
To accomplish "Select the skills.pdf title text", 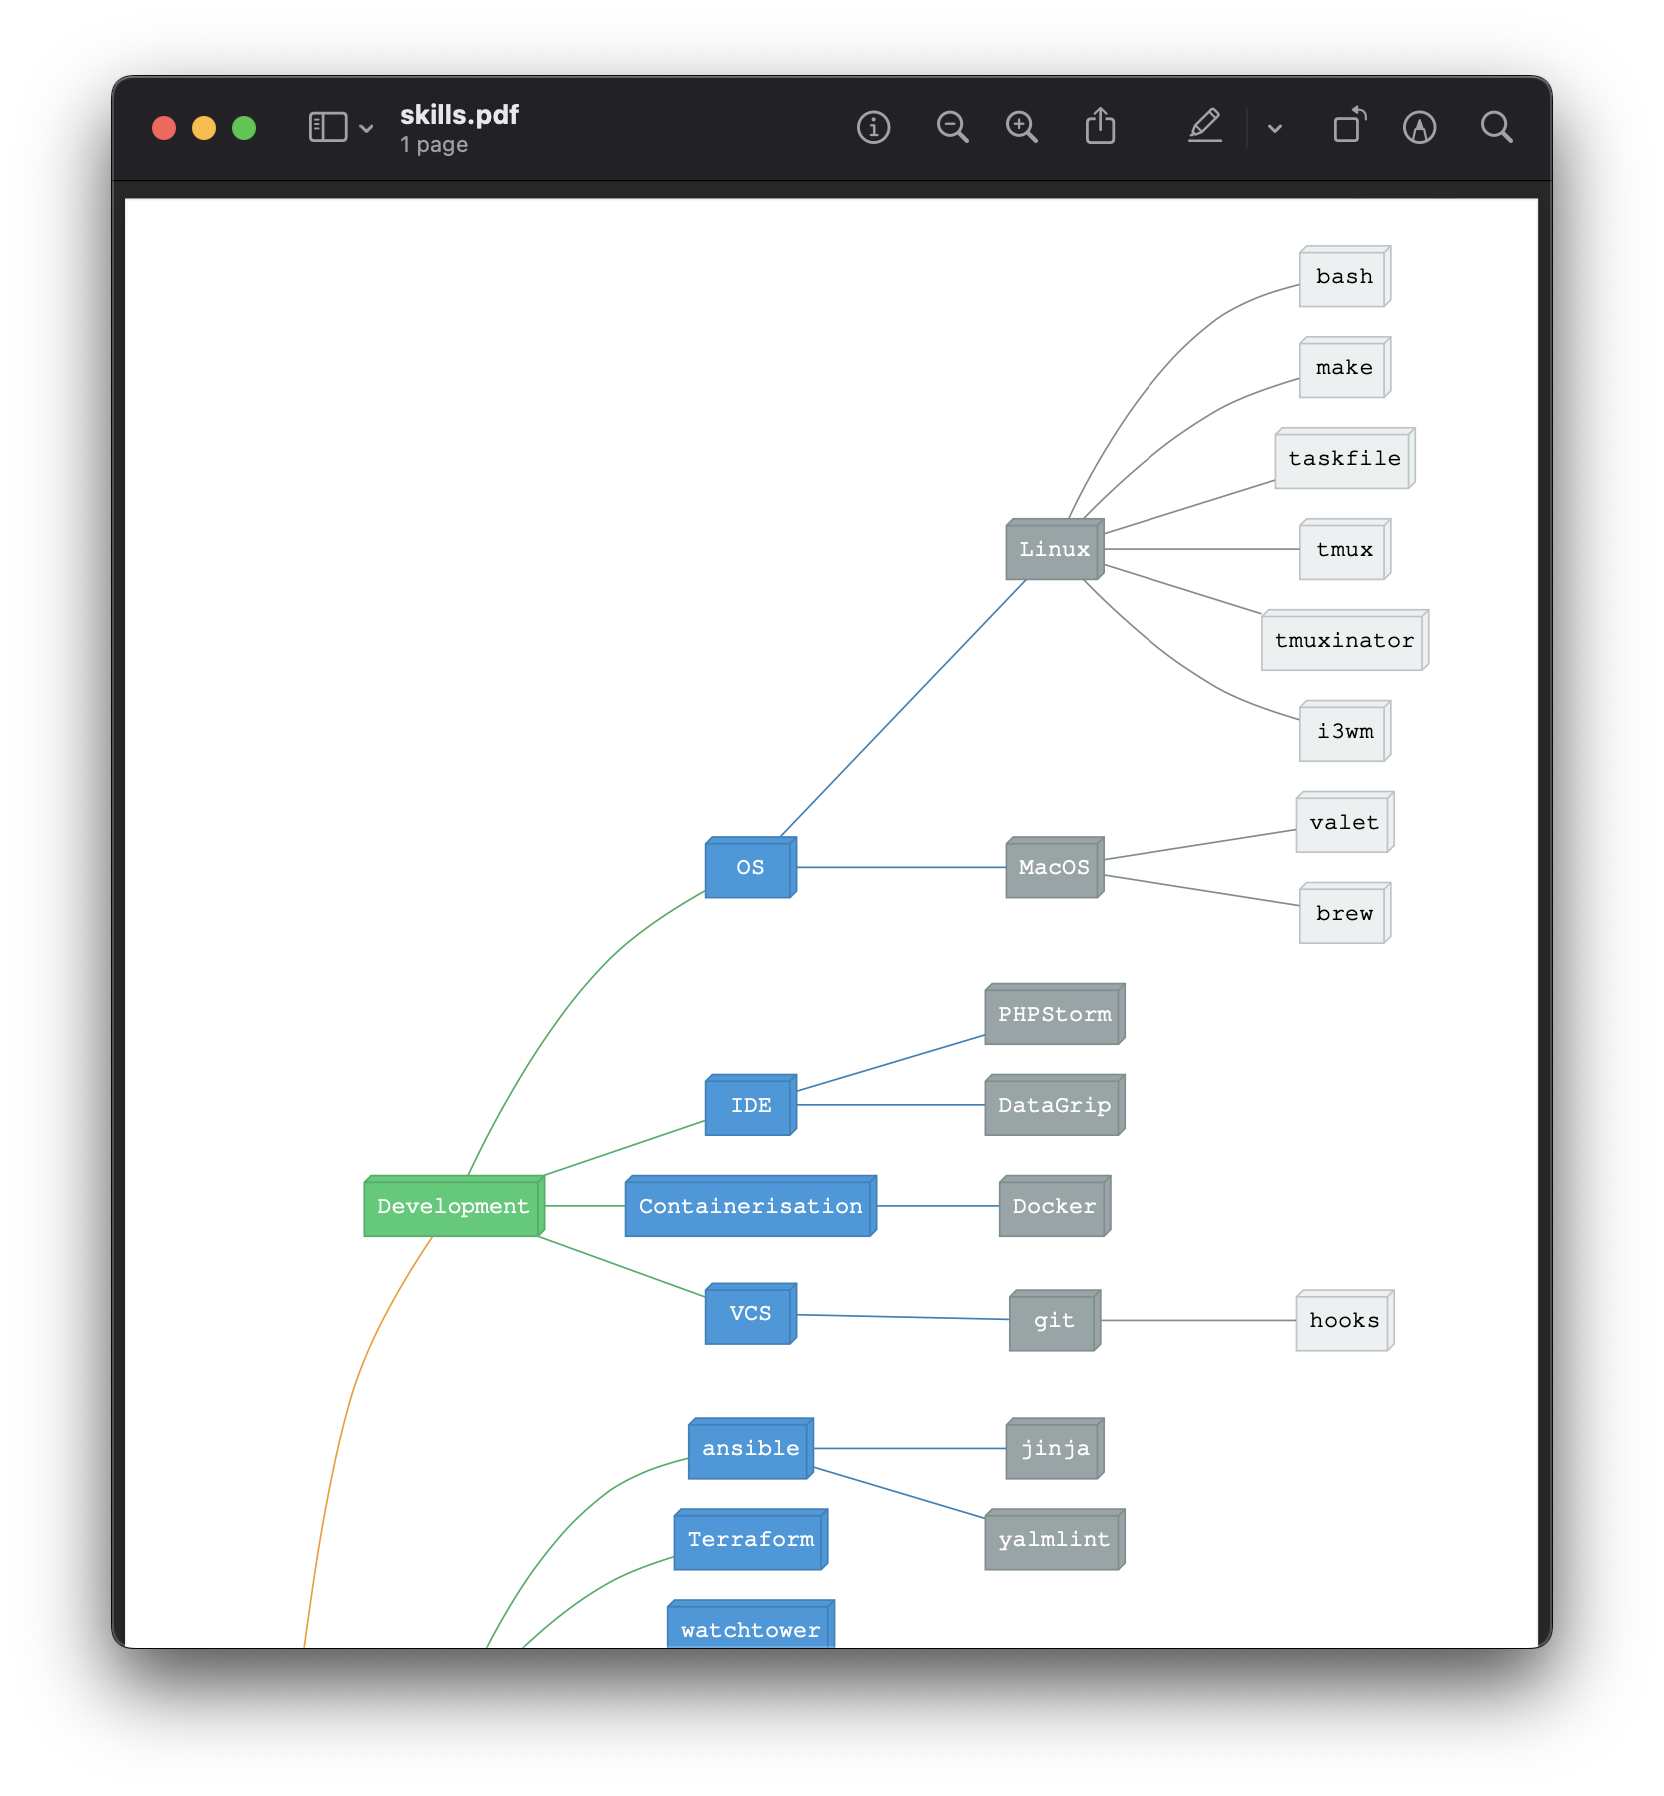I will click(x=459, y=115).
